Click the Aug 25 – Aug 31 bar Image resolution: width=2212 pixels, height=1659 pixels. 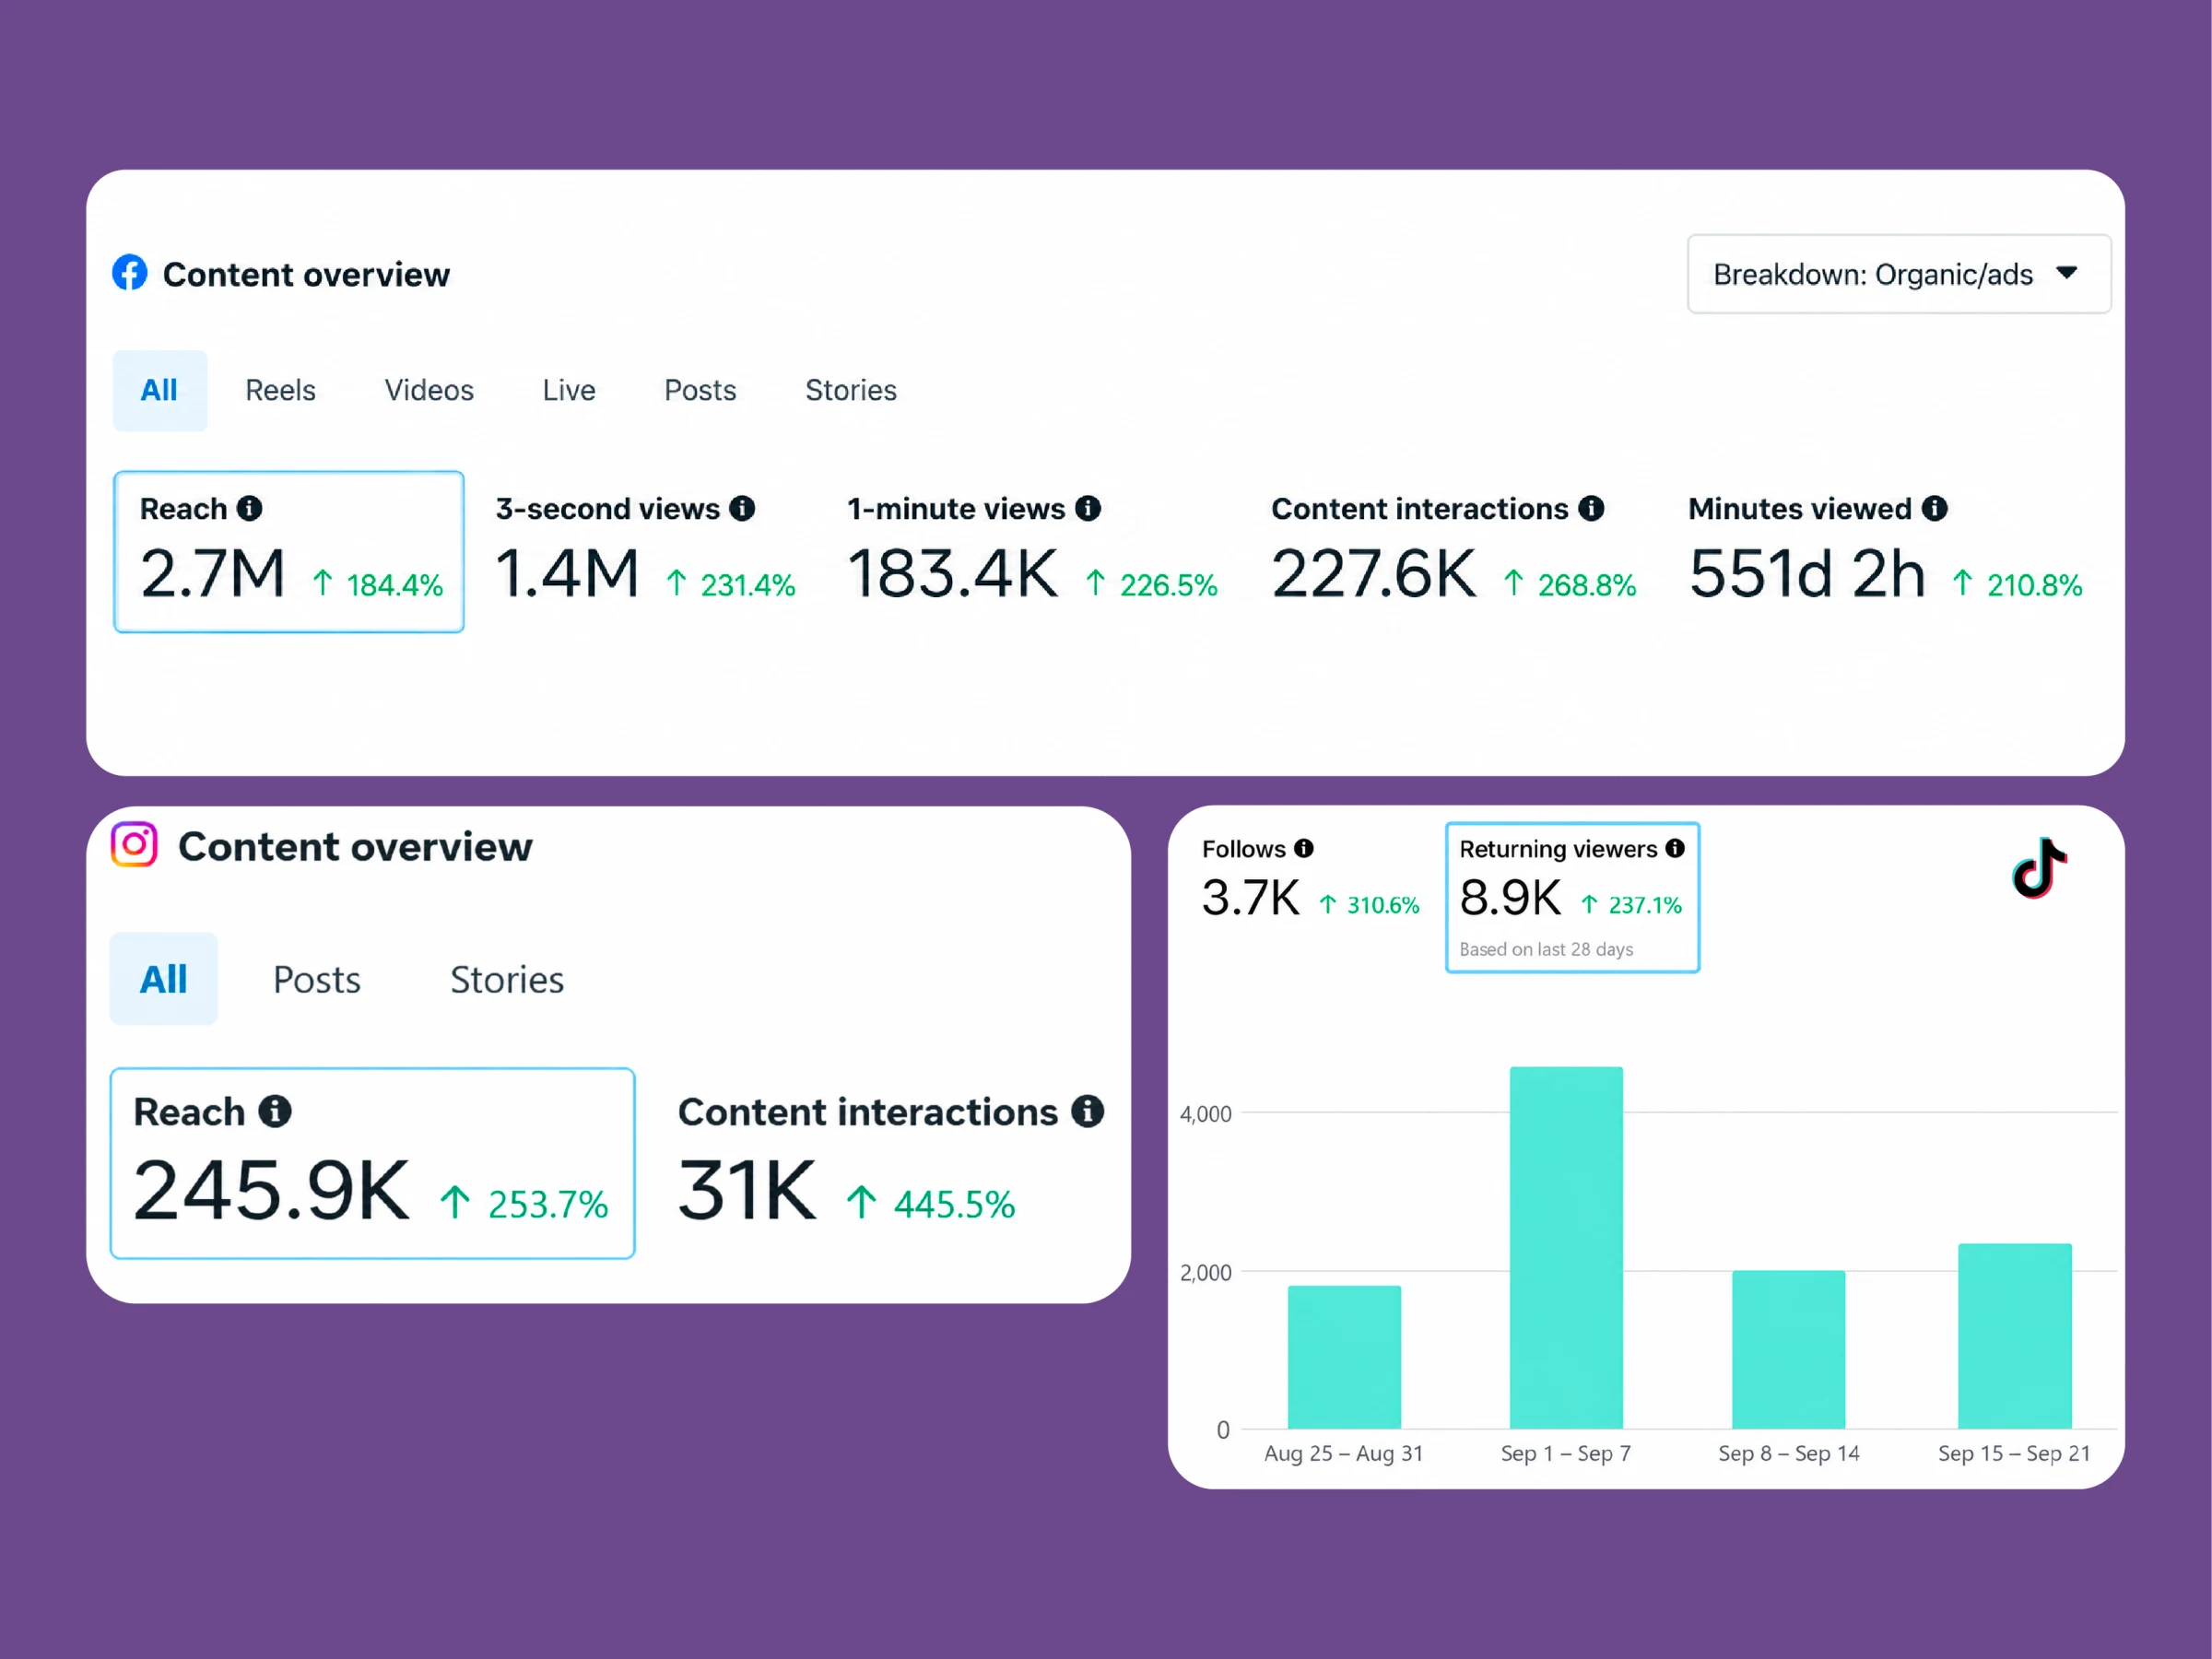pyautogui.click(x=1344, y=1357)
